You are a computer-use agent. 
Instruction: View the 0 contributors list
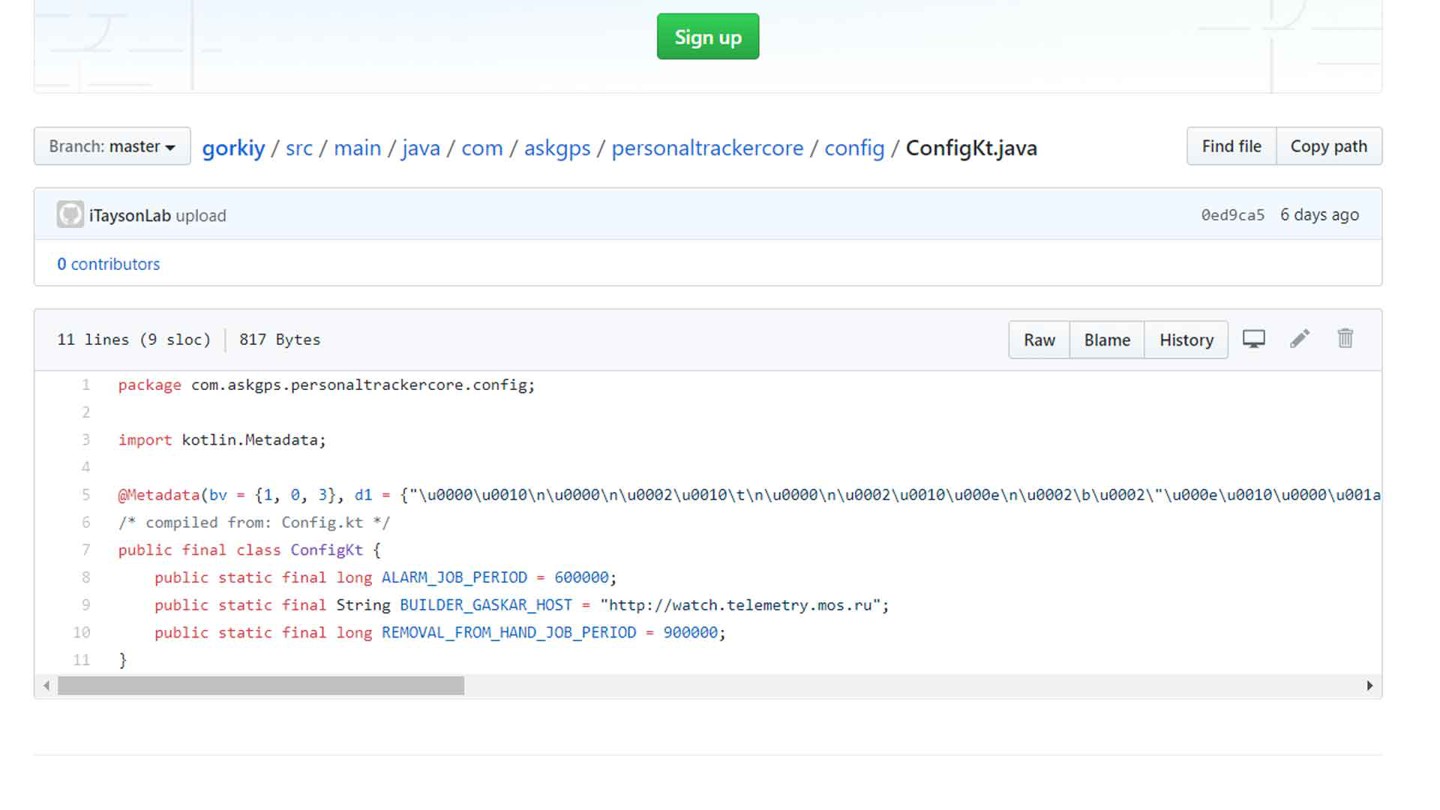[x=108, y=264]
